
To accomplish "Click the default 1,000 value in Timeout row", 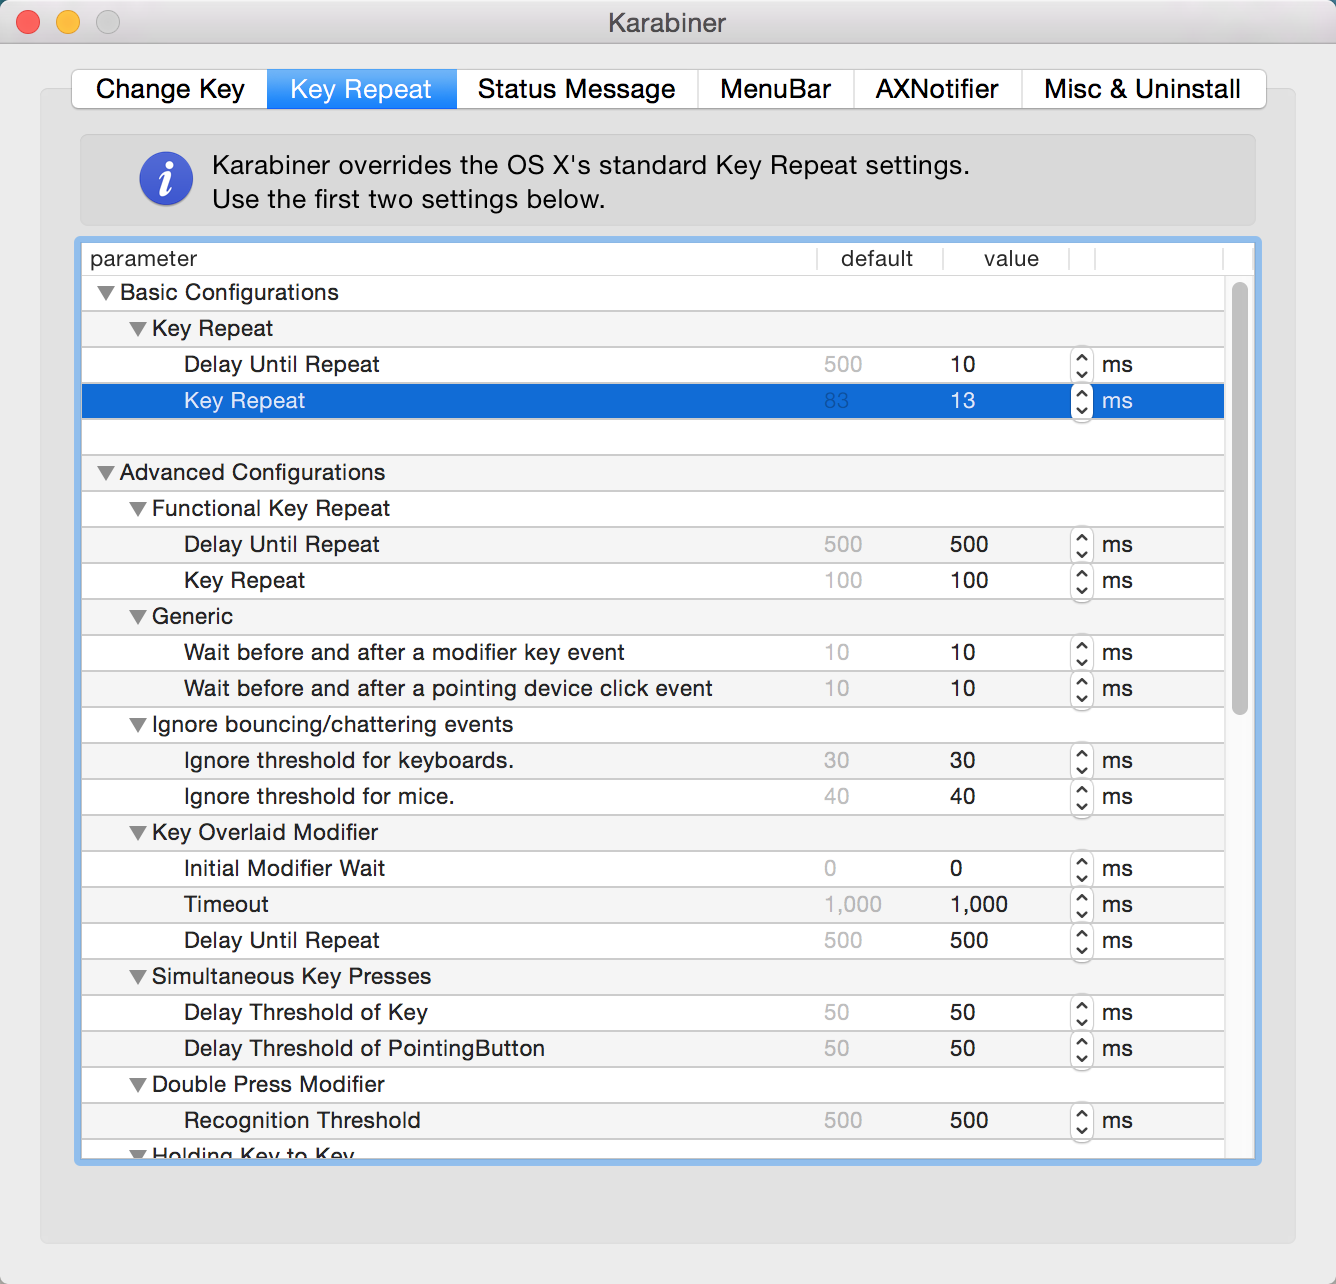I will [853, 905].
